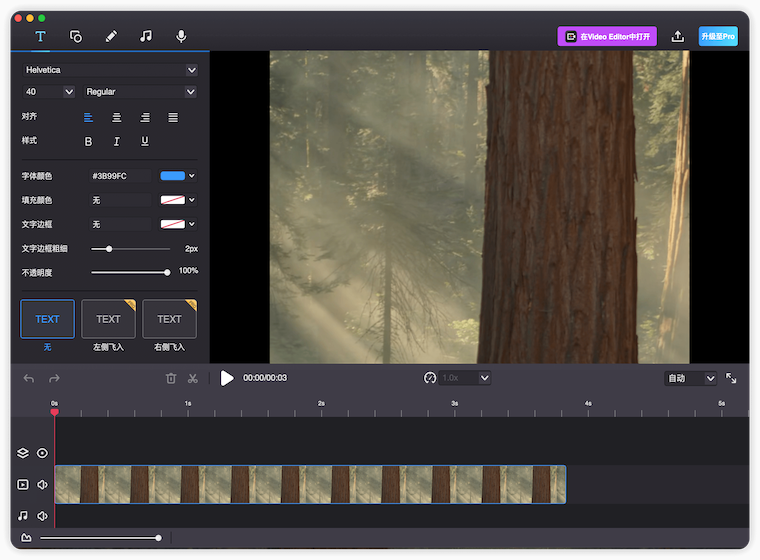Click the scissors cut icon
The height and width of the screenshot is (560, 760).
193,378
